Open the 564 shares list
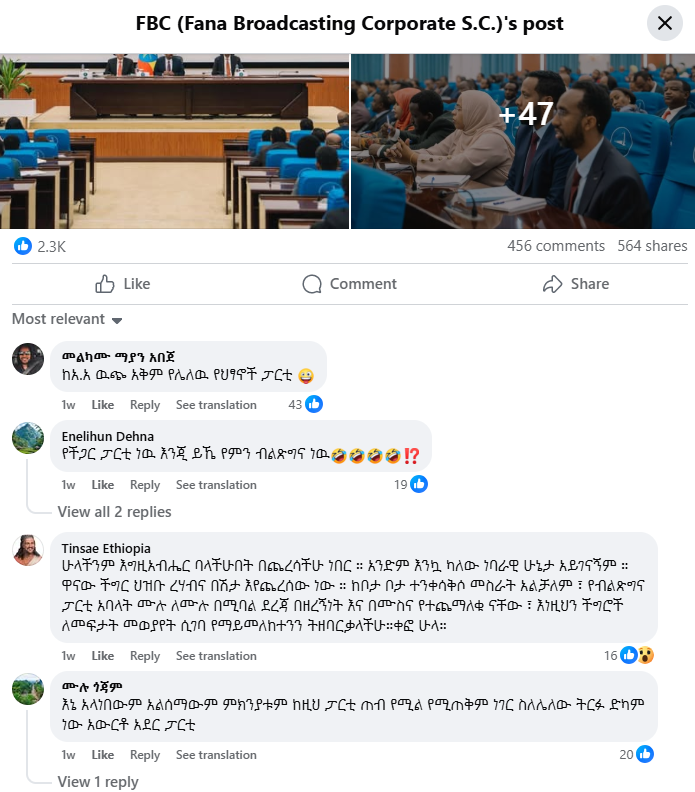 [652, 246]
